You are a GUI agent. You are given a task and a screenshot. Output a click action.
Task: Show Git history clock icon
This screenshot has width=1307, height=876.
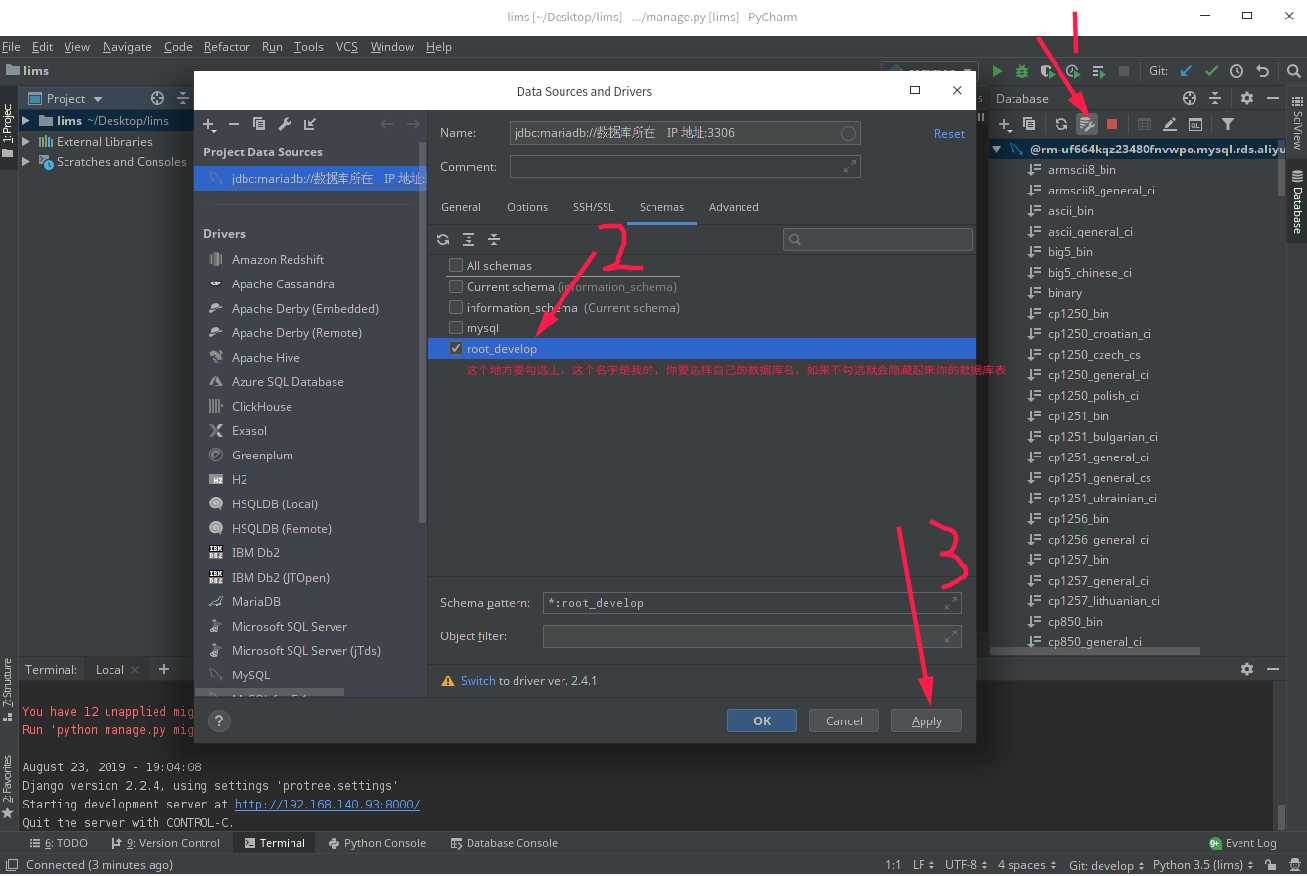click(x=1236, y=71)
